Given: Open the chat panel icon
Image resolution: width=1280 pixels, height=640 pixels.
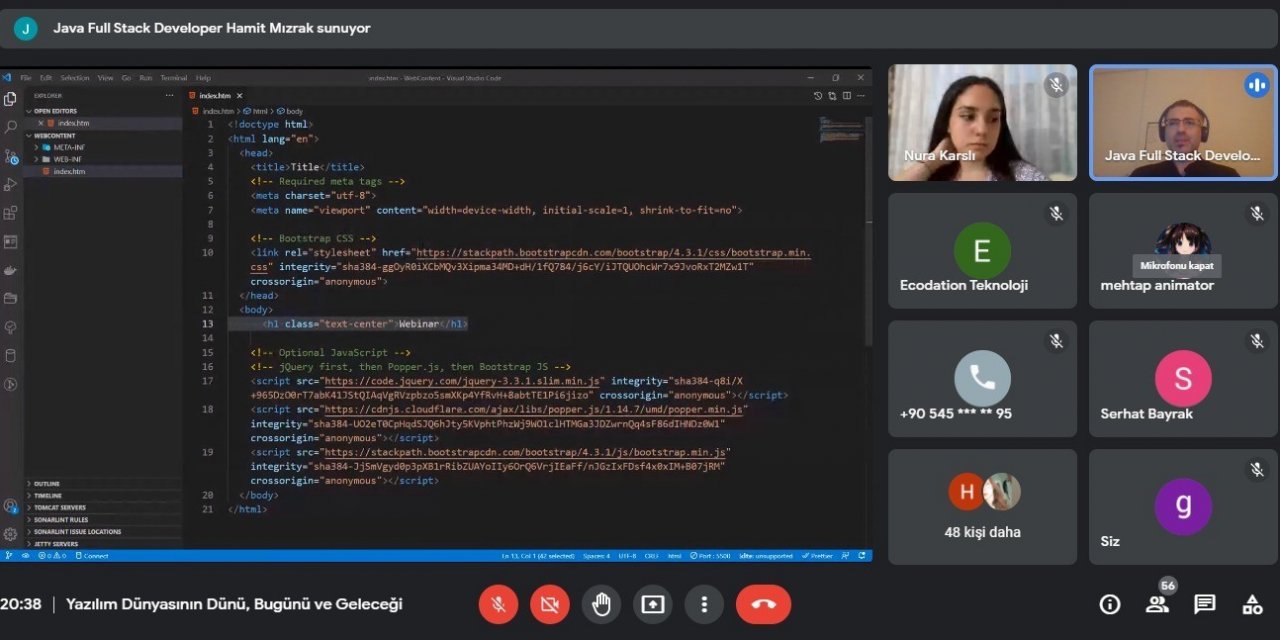Looking at the screenshot, I should point(1205,604).
